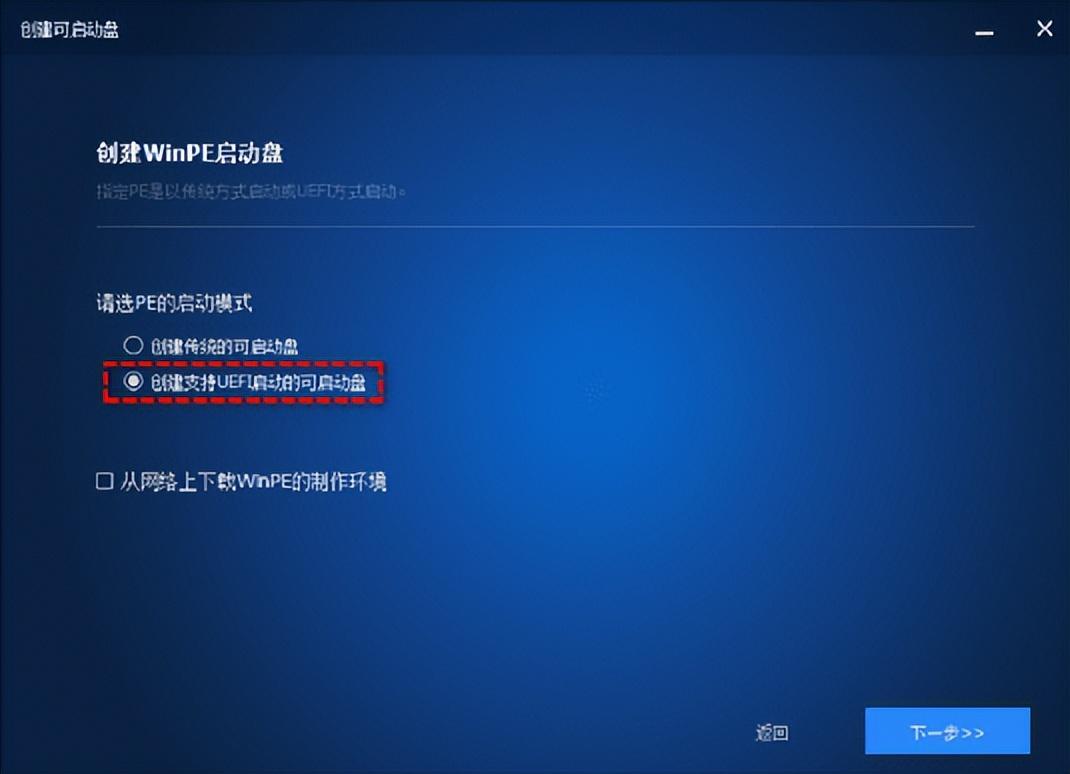The width and height of the screenshot is (1070, 774).
Task: Click the 创建传统的可启动盘 option label text
Action: tap(225, 347)
